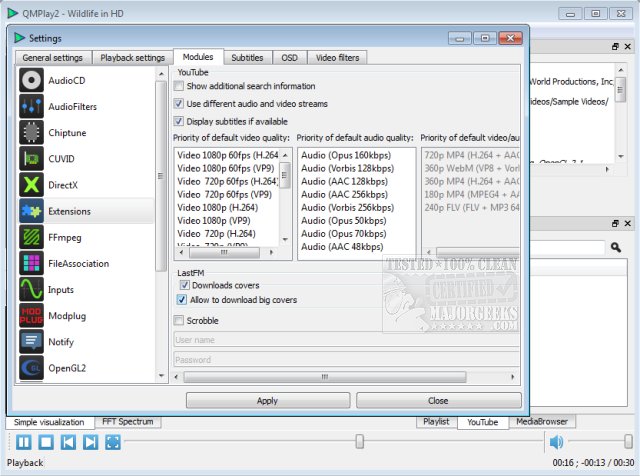Select the AudioCD module icon
The height and width of the screenshot is (476, 640).
click(31, 80)
